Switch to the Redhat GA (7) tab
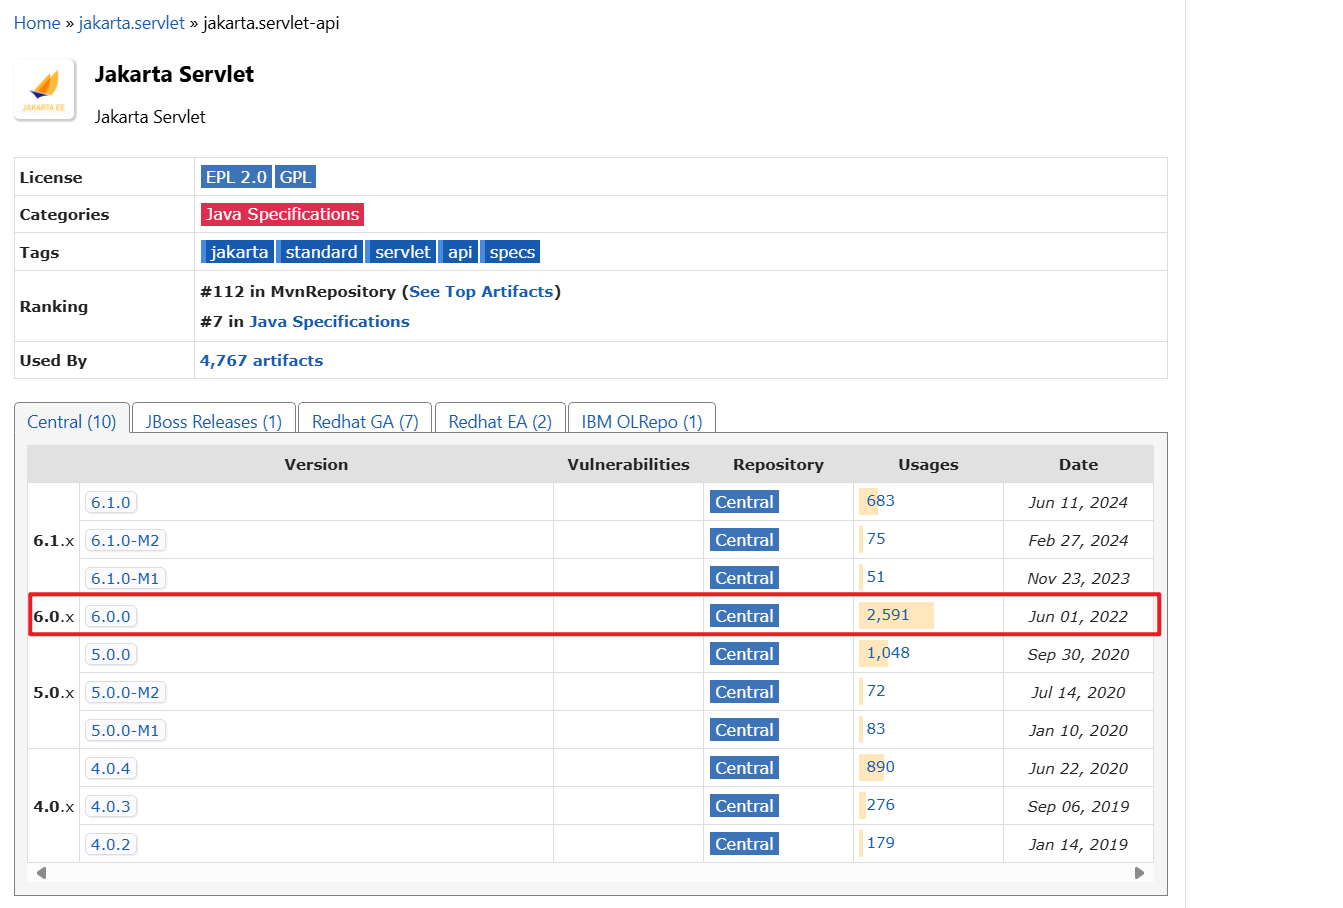This screenshot has height=908, width=1343. coord(365,422)
